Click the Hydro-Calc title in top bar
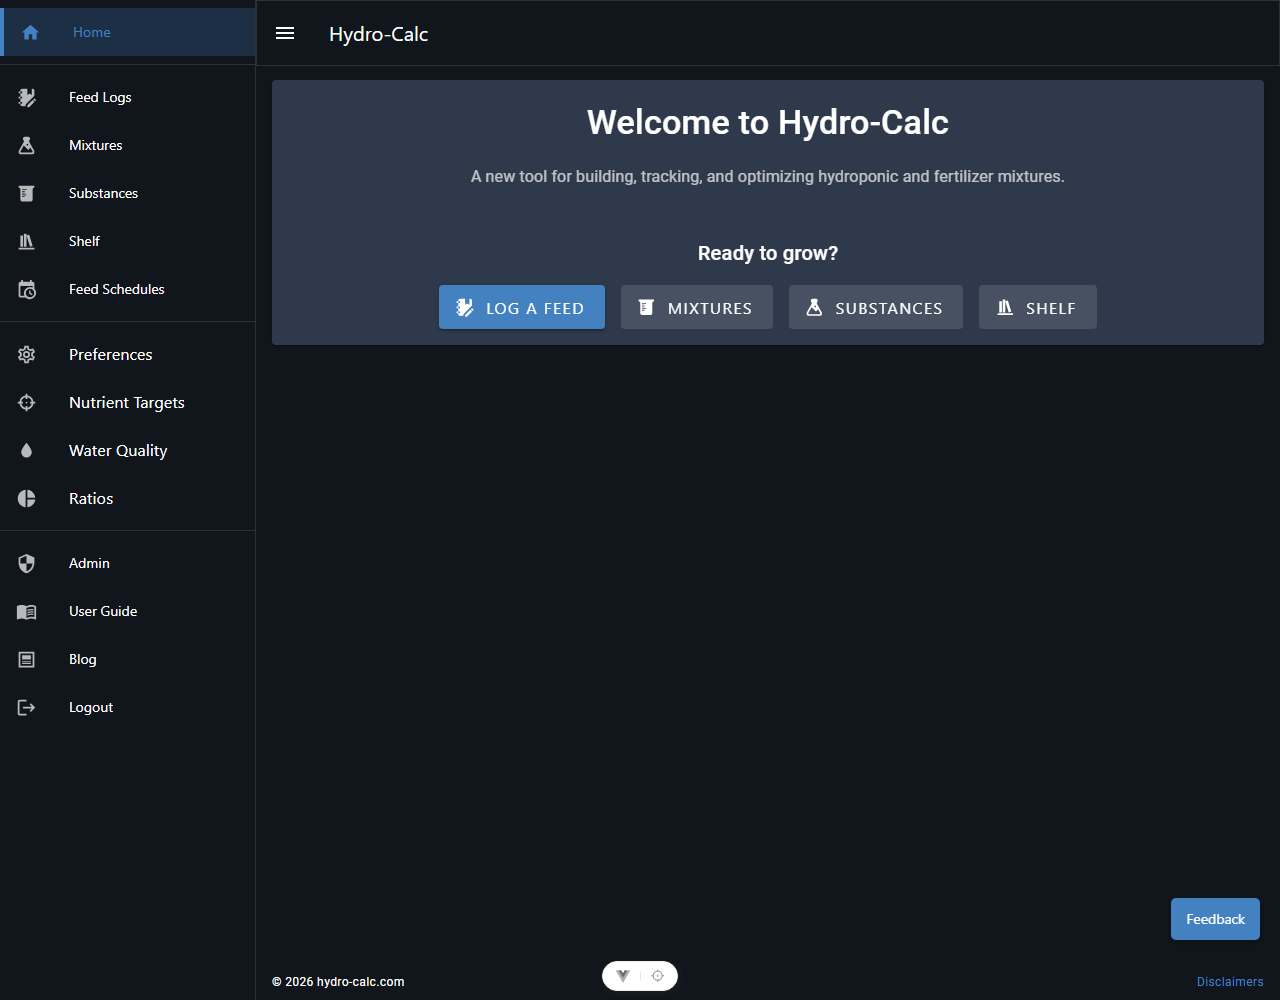Image resolution: width=1280 pixels, height=1000 pixels. (379, 34)
